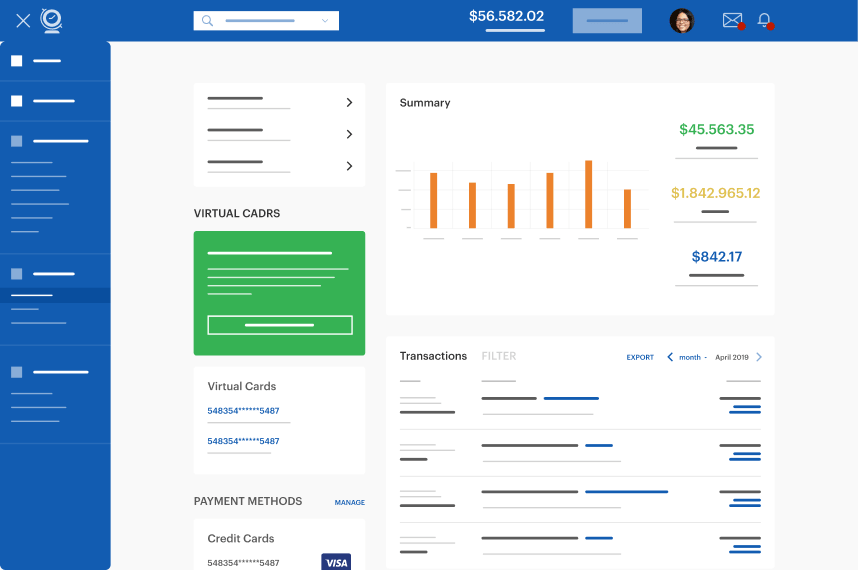
Task: Toggle the second sidebar square checkbox
Action: (x=16, y=101)
